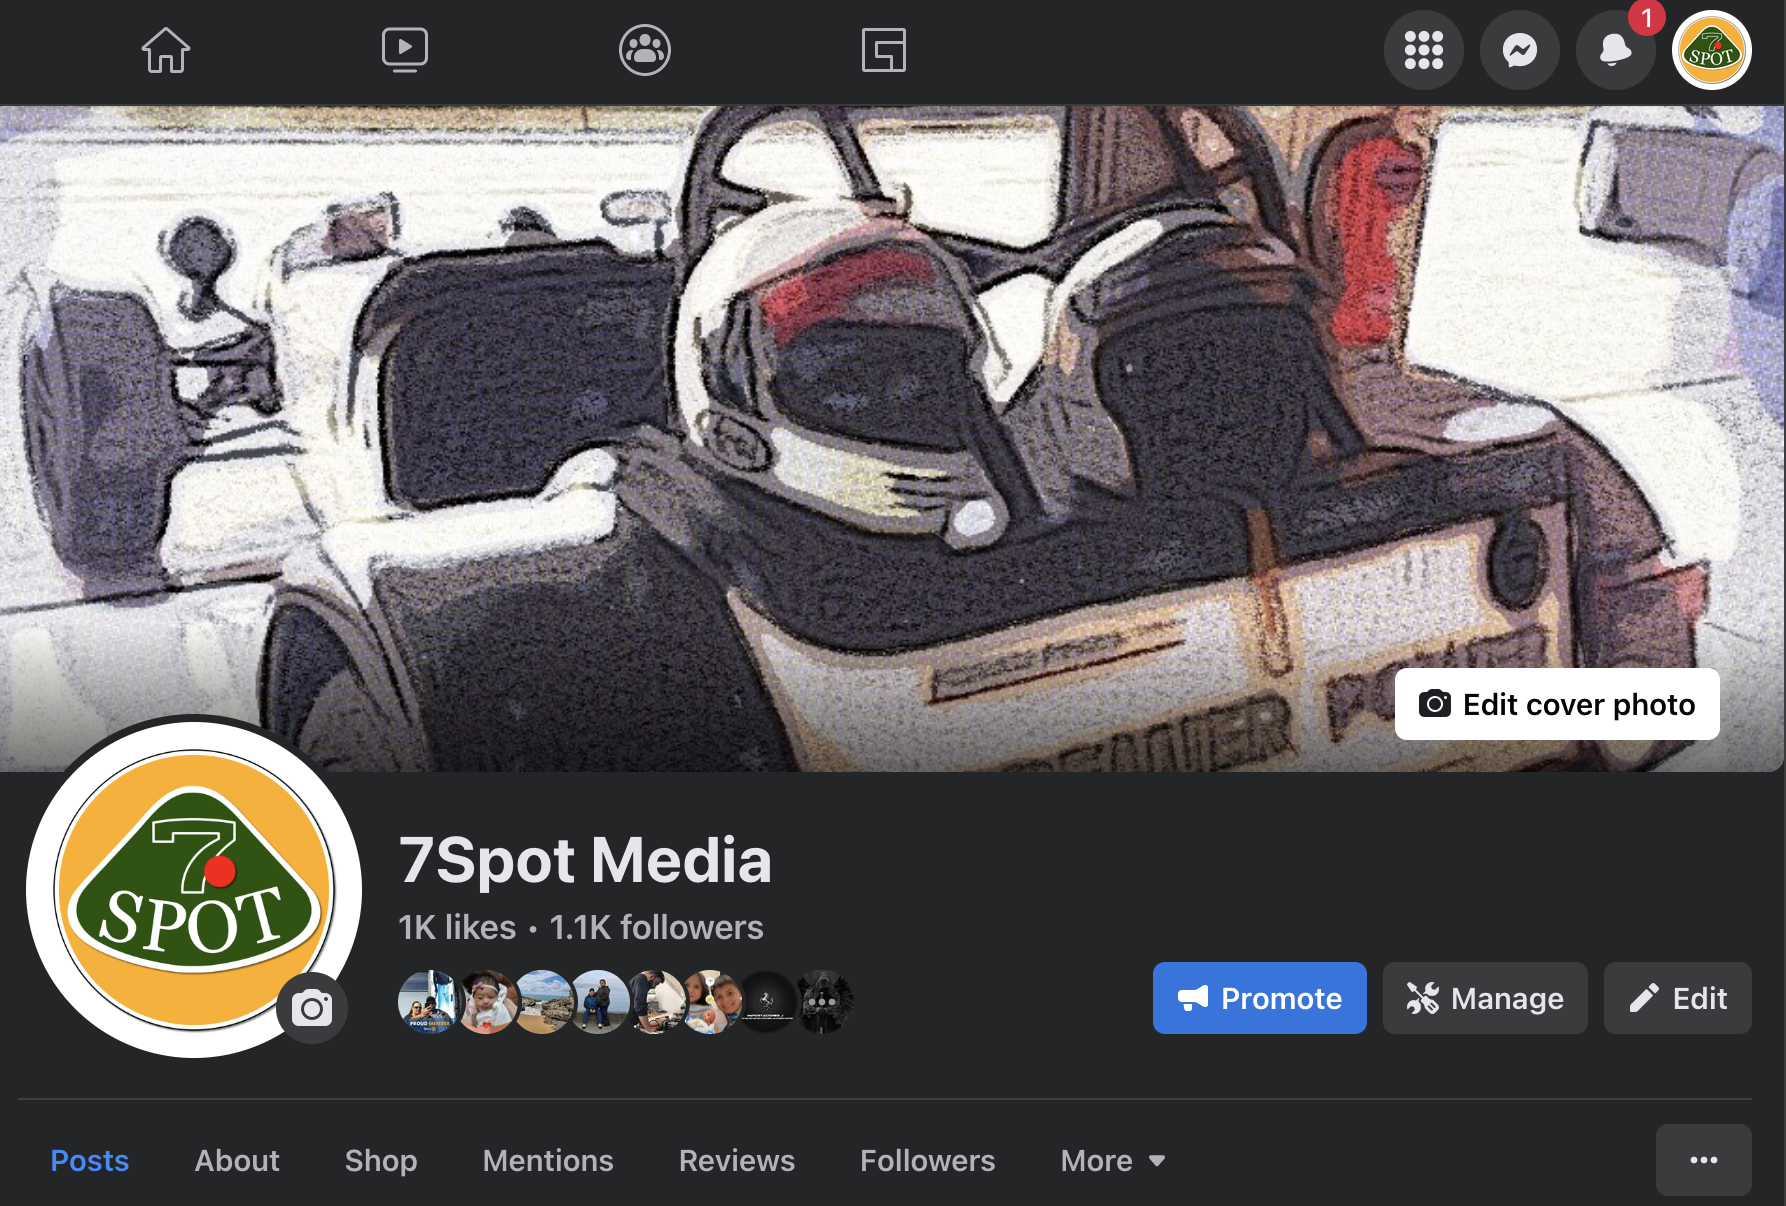Open the Messenger chat icon

pyautogui.click(x=1519, y=50)
